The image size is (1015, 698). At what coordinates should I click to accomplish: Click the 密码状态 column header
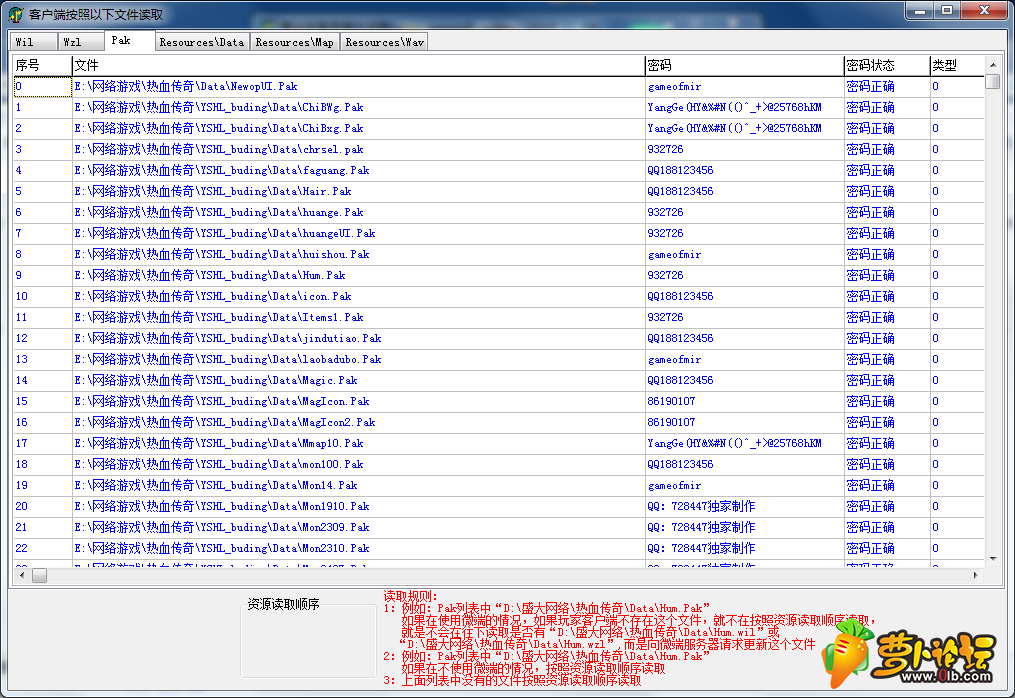point(887,65)
